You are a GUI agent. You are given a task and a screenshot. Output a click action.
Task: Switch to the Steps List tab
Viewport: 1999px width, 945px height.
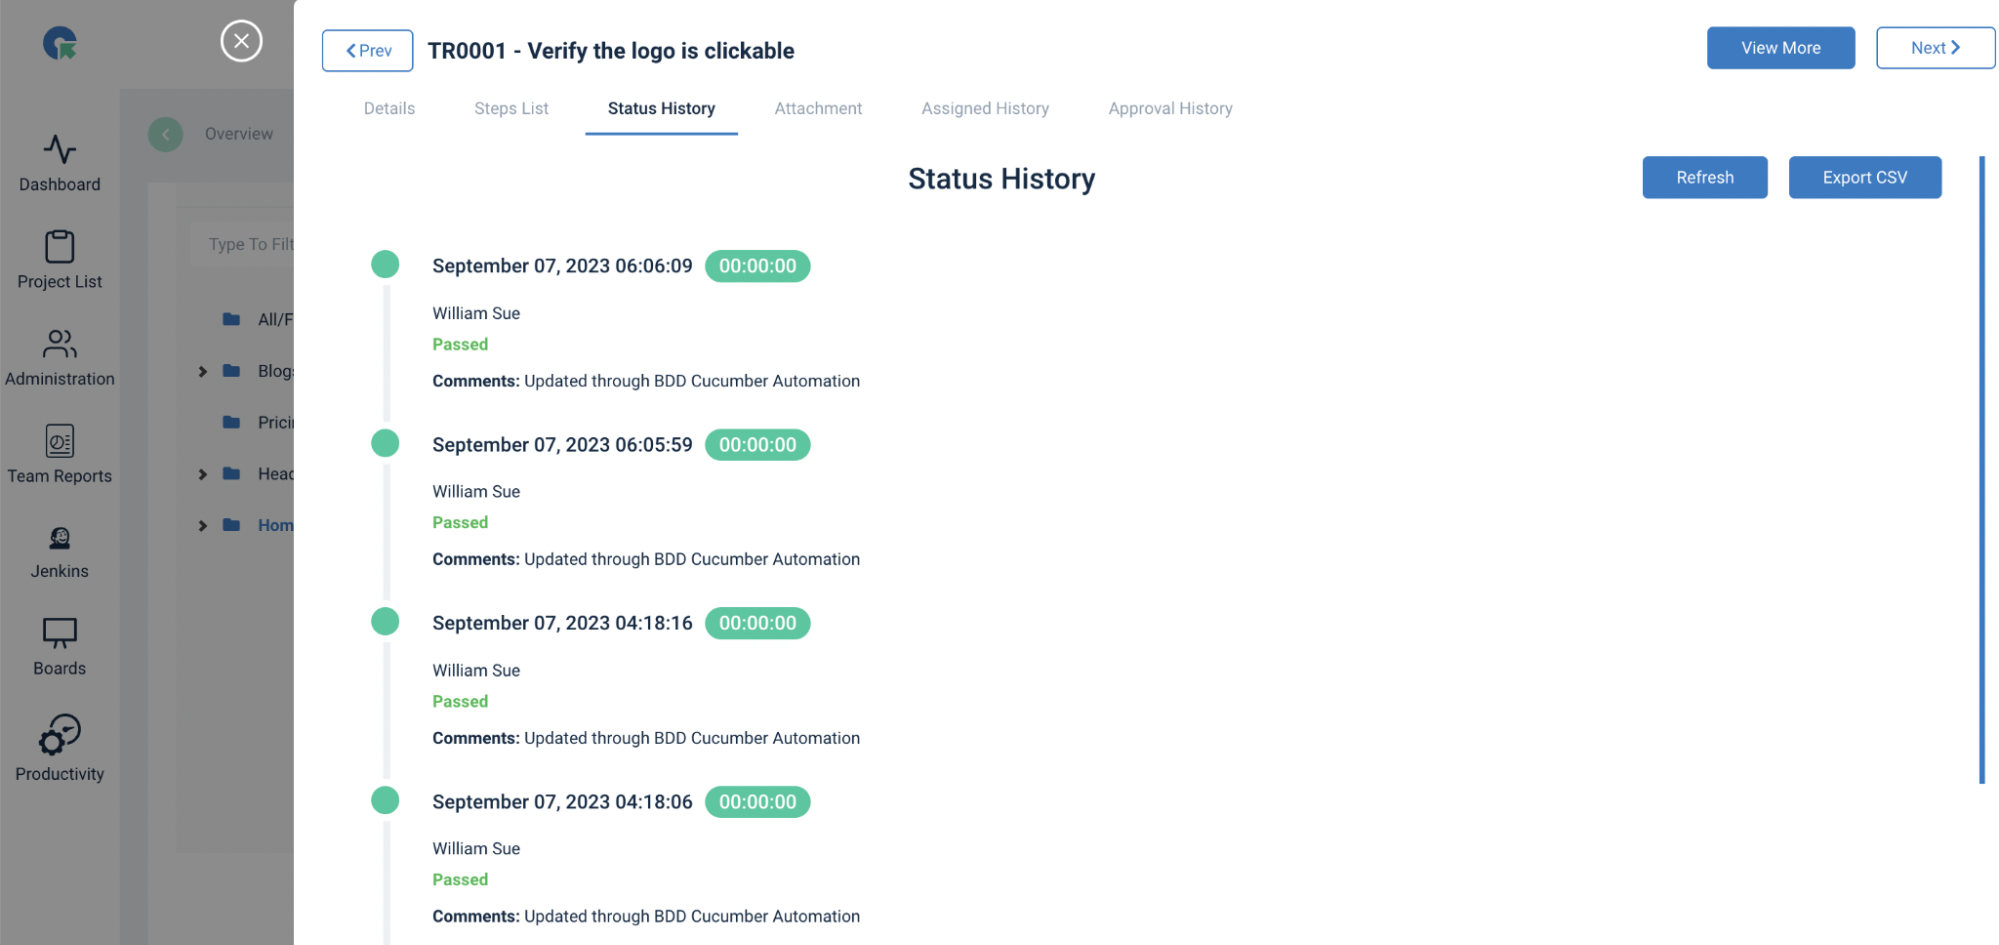coord(511,108)
